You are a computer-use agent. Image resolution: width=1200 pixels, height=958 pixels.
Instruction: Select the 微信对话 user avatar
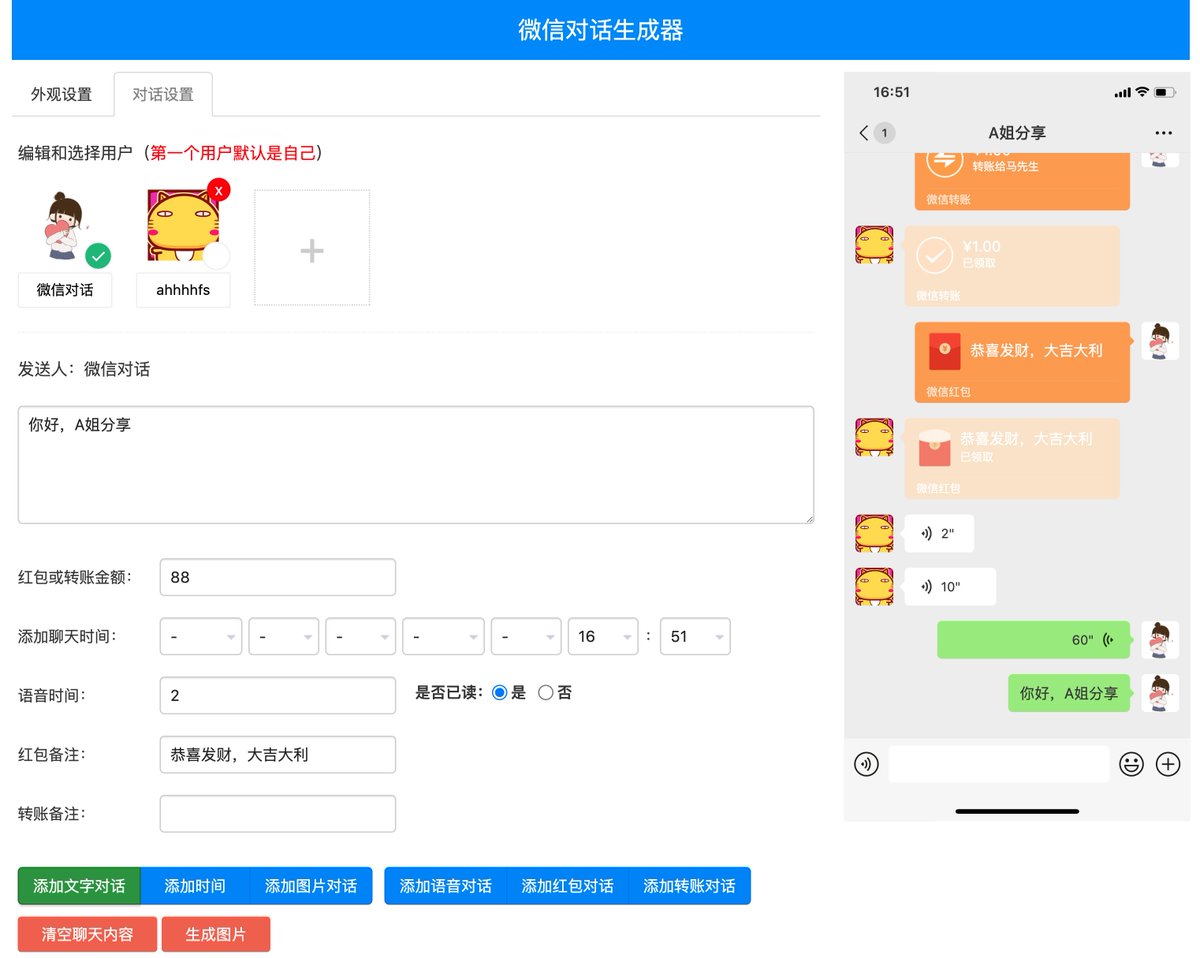65,228
